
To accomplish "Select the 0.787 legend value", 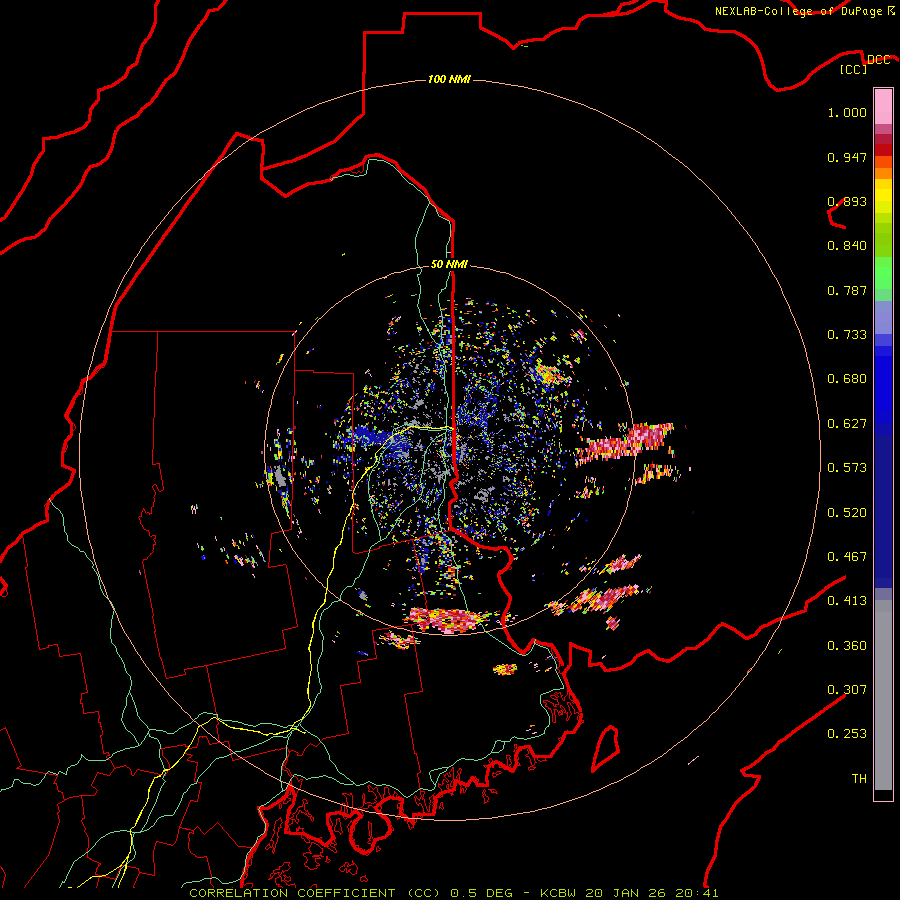I will [847, 290].
